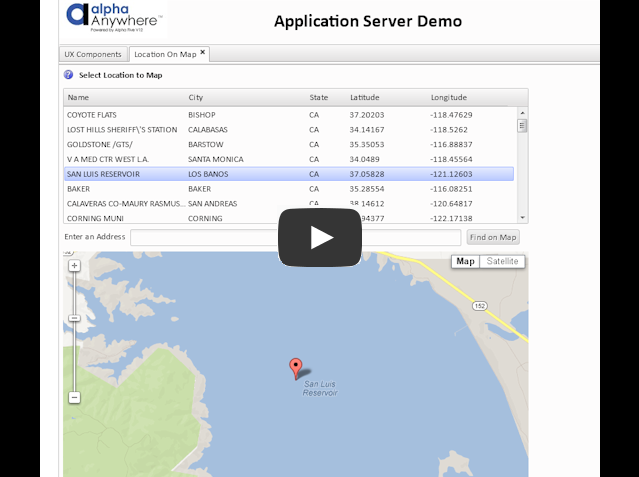Select the CALAVERAS CO-MAURY RASMUS row
The image size is (639, 477).
[289, 203]
